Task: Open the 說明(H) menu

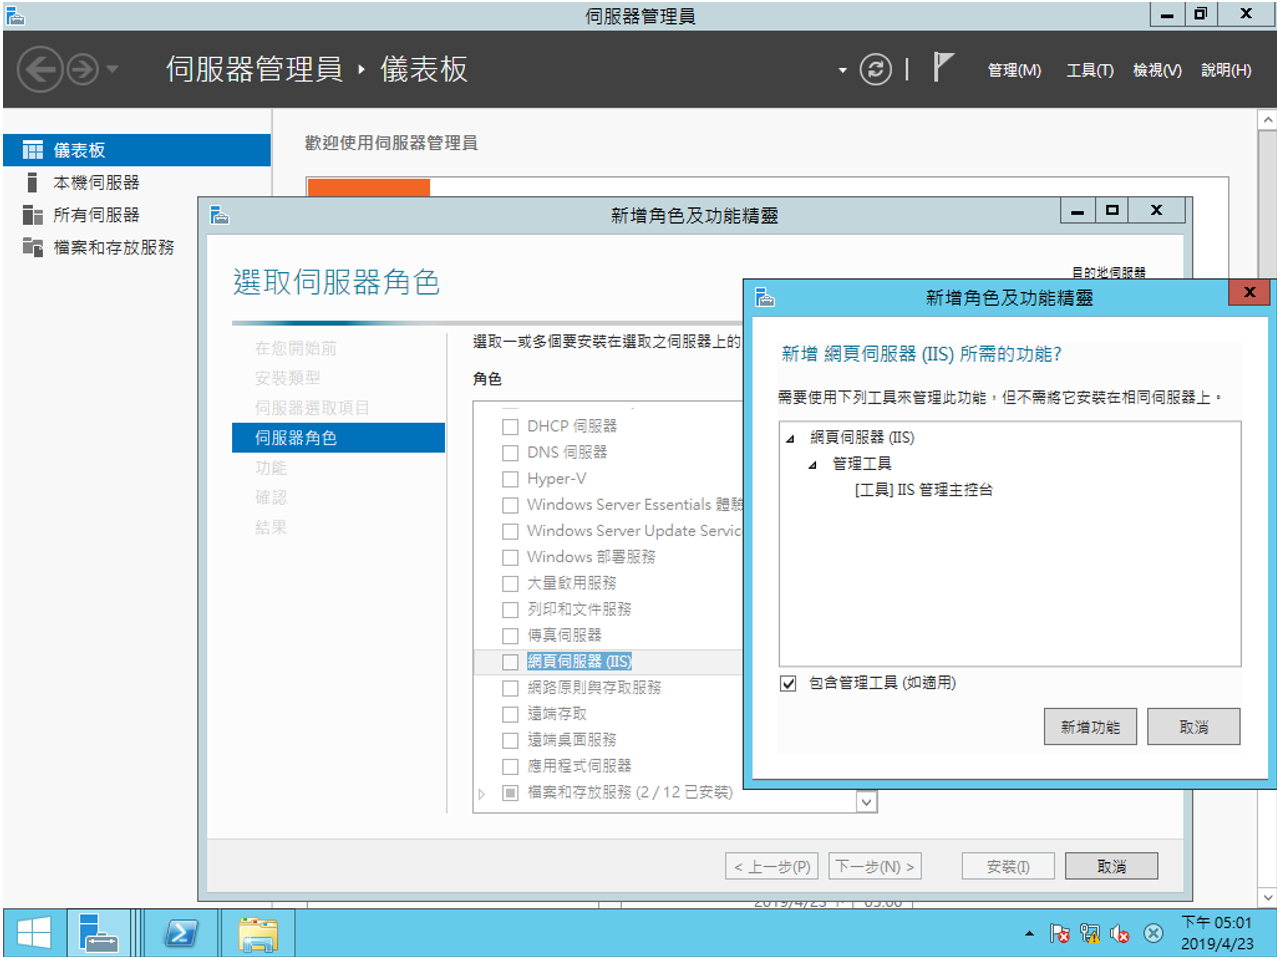Action: coord(1226,70)
